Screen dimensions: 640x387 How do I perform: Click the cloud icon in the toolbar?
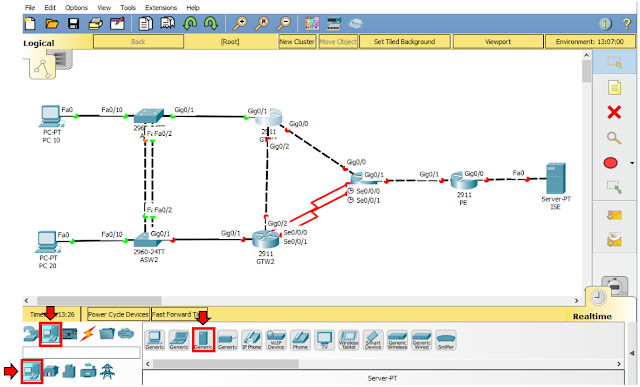[356, 24]
